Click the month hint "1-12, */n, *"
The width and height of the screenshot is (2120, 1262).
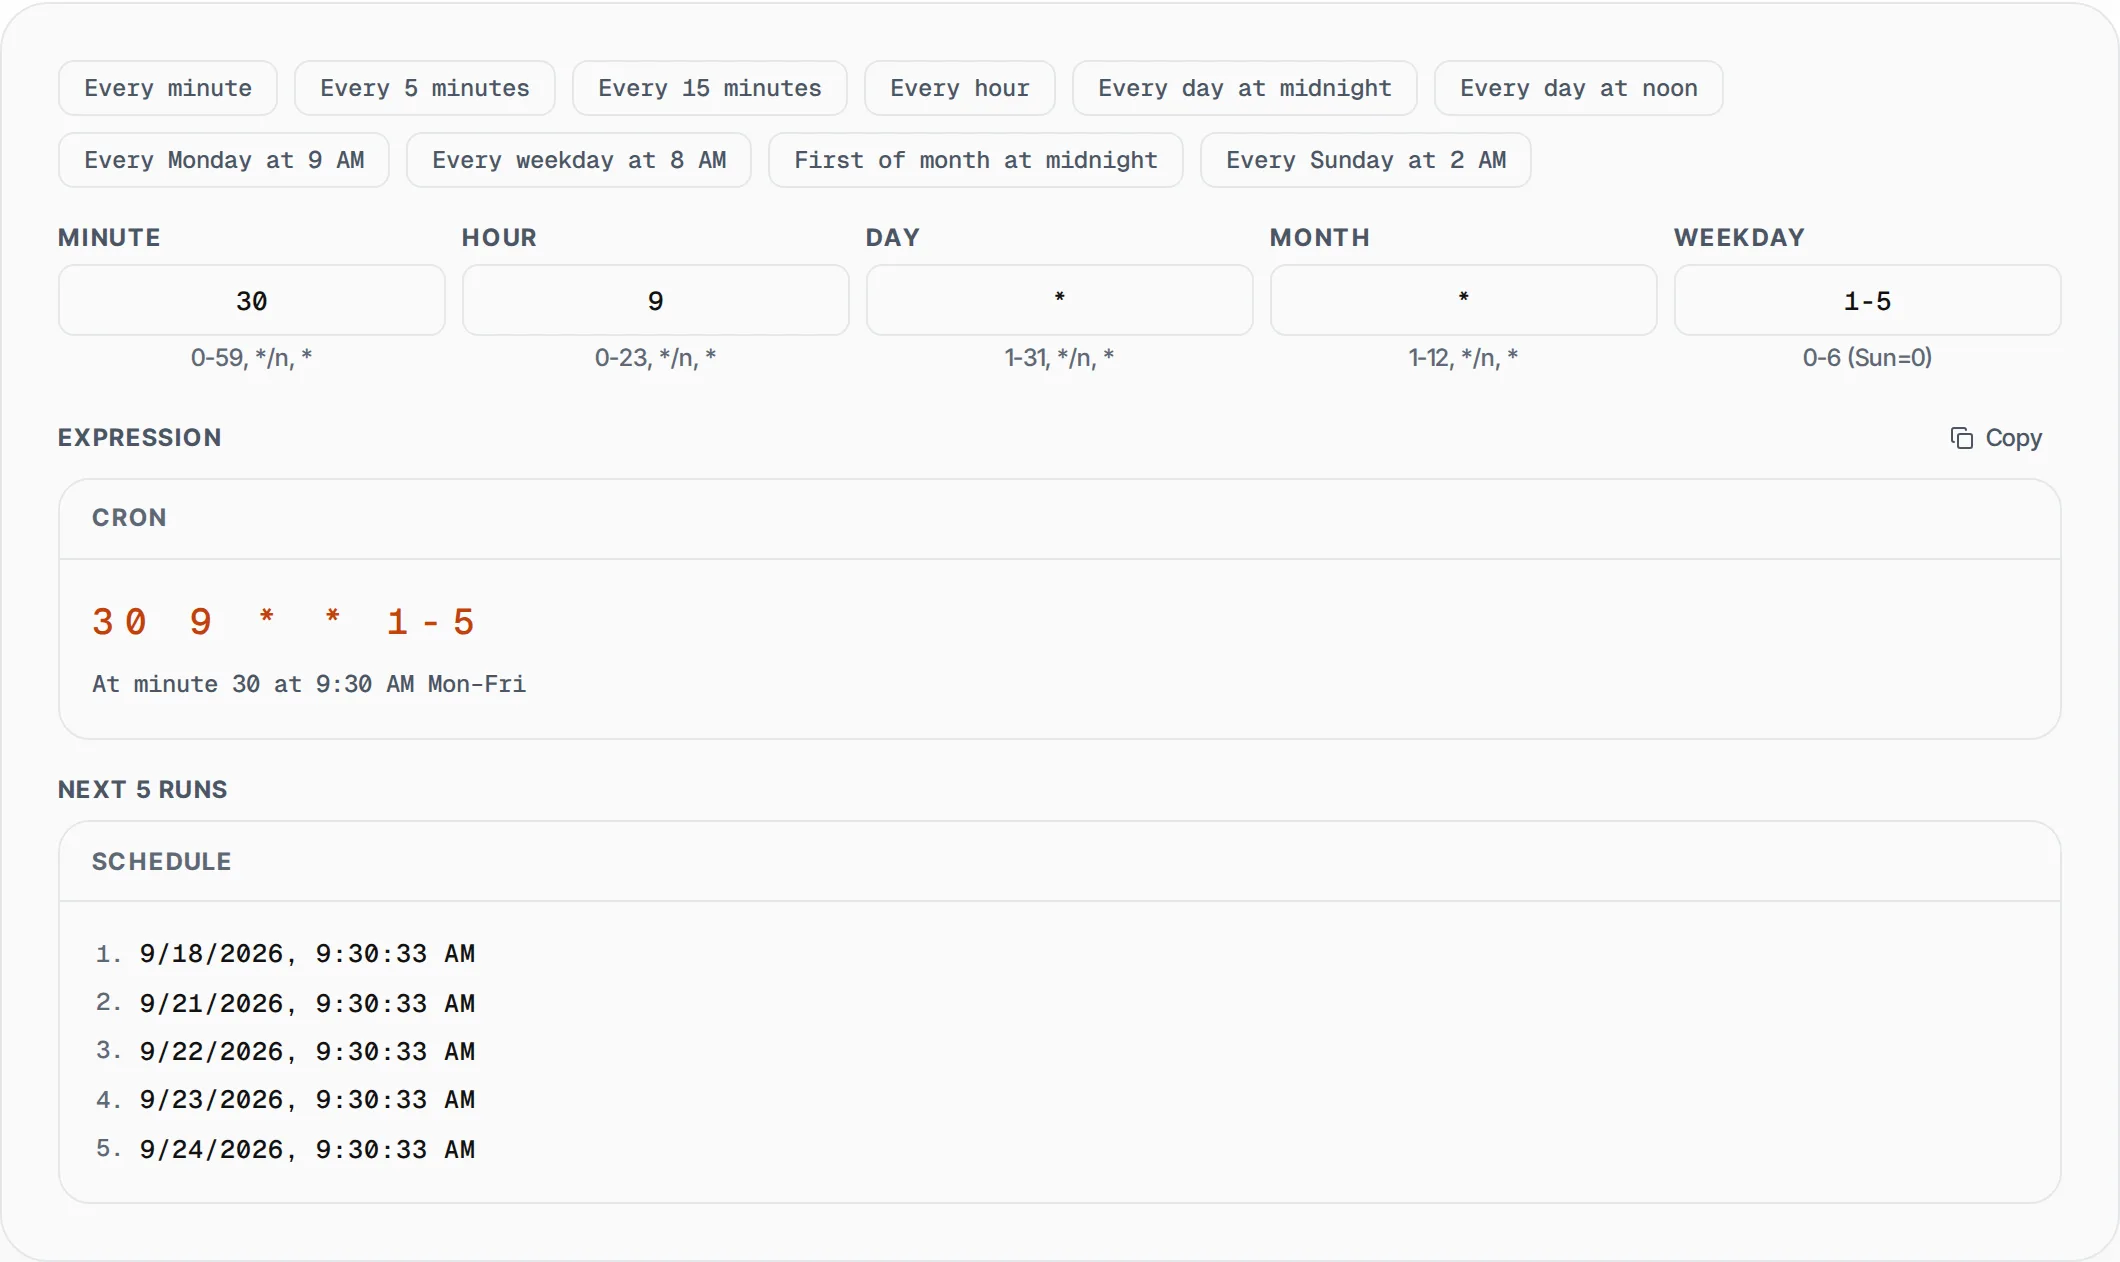pos(1464,358)
